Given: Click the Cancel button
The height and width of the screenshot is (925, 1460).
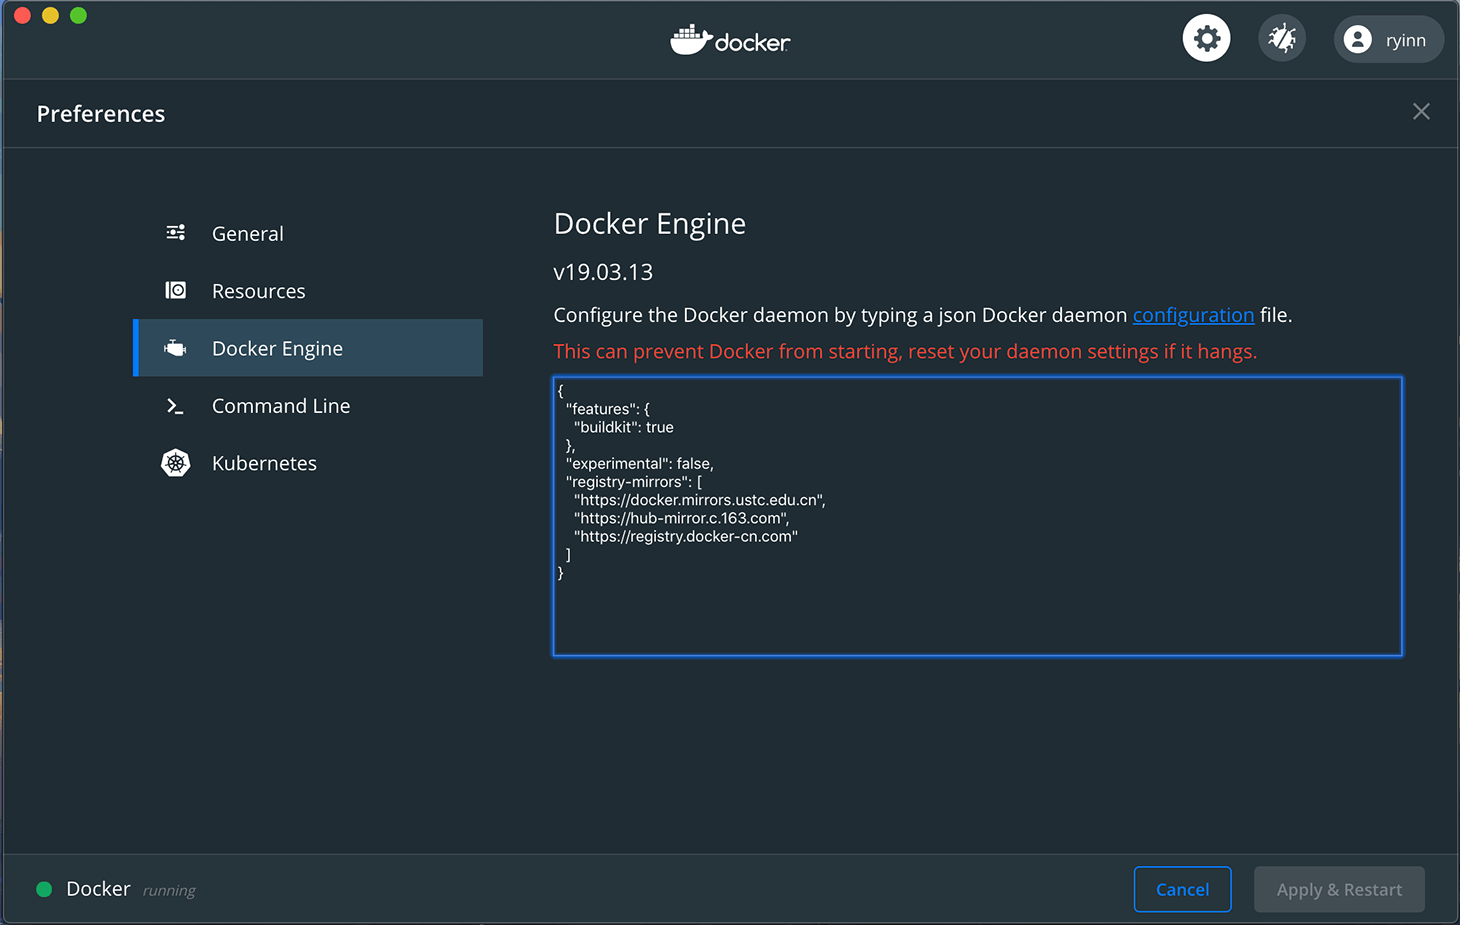Looking at the screenshot, I should (x=1182, y=889).
